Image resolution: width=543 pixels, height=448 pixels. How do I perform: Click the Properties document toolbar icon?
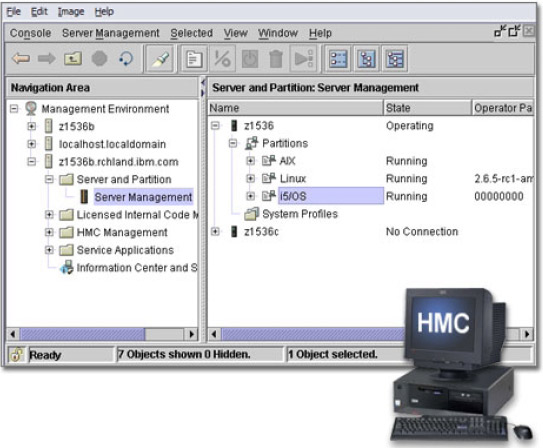(x=194, y=59)
